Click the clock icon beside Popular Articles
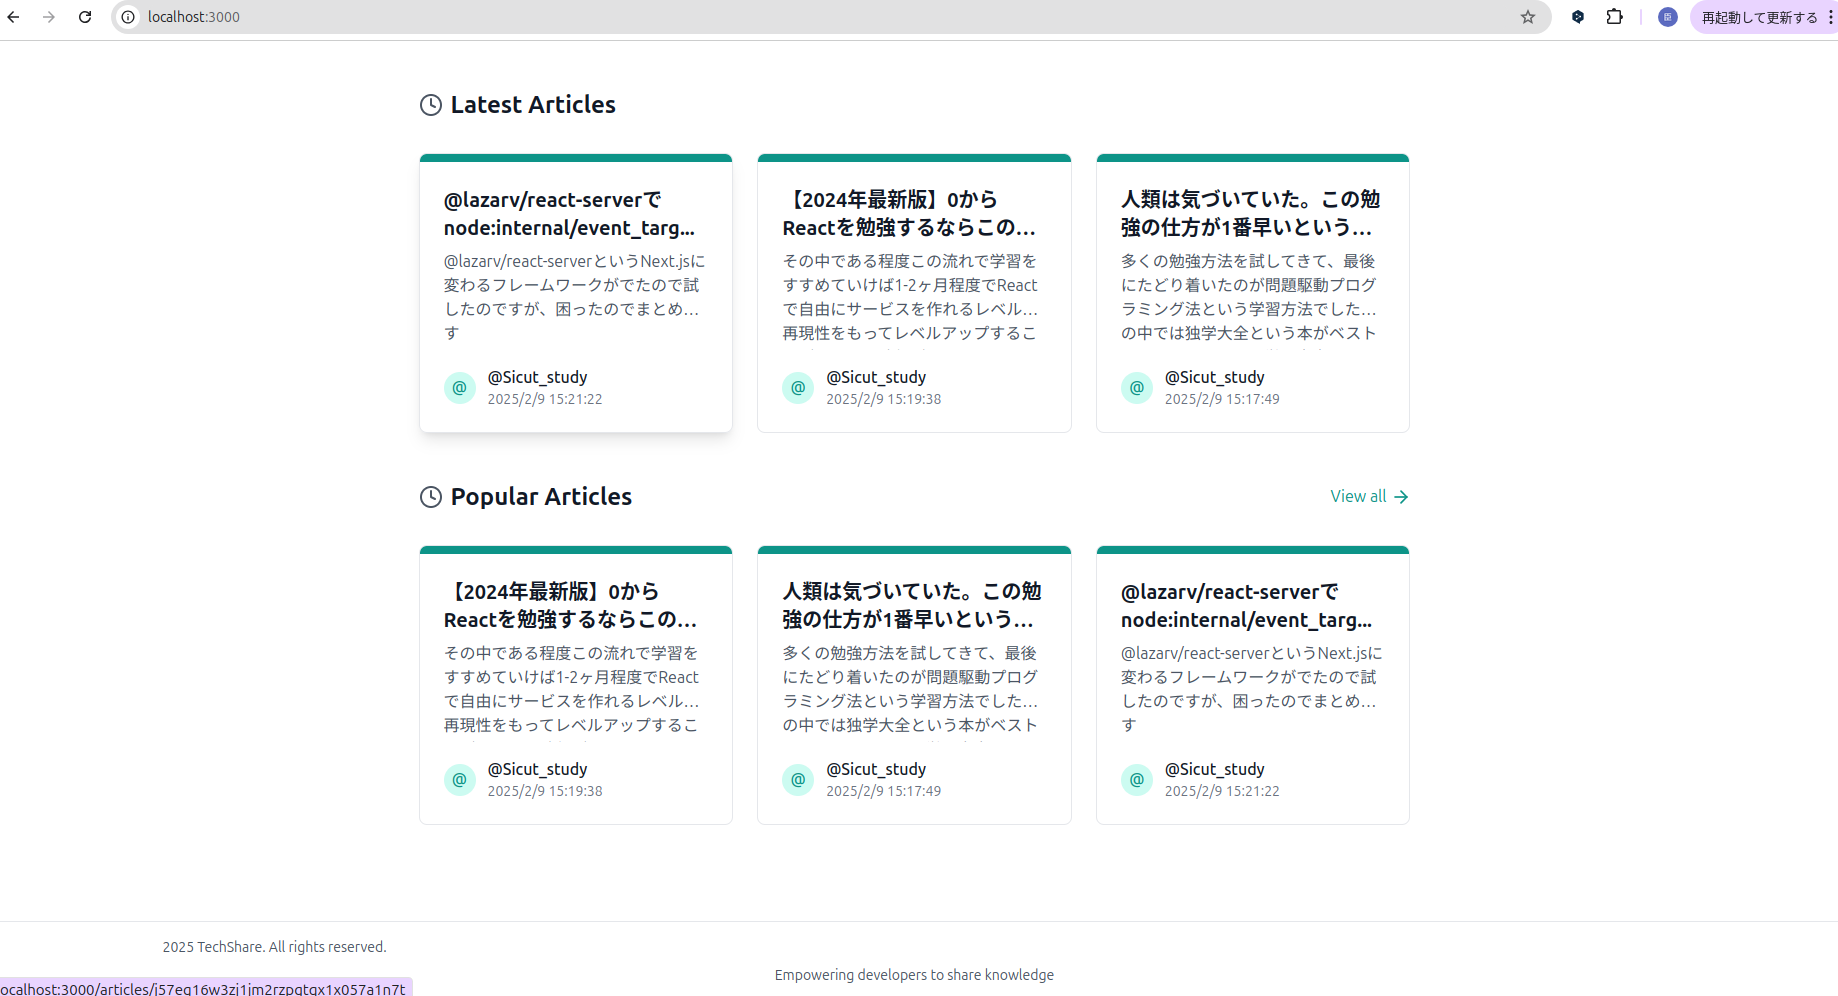 [x=431, y=497]
